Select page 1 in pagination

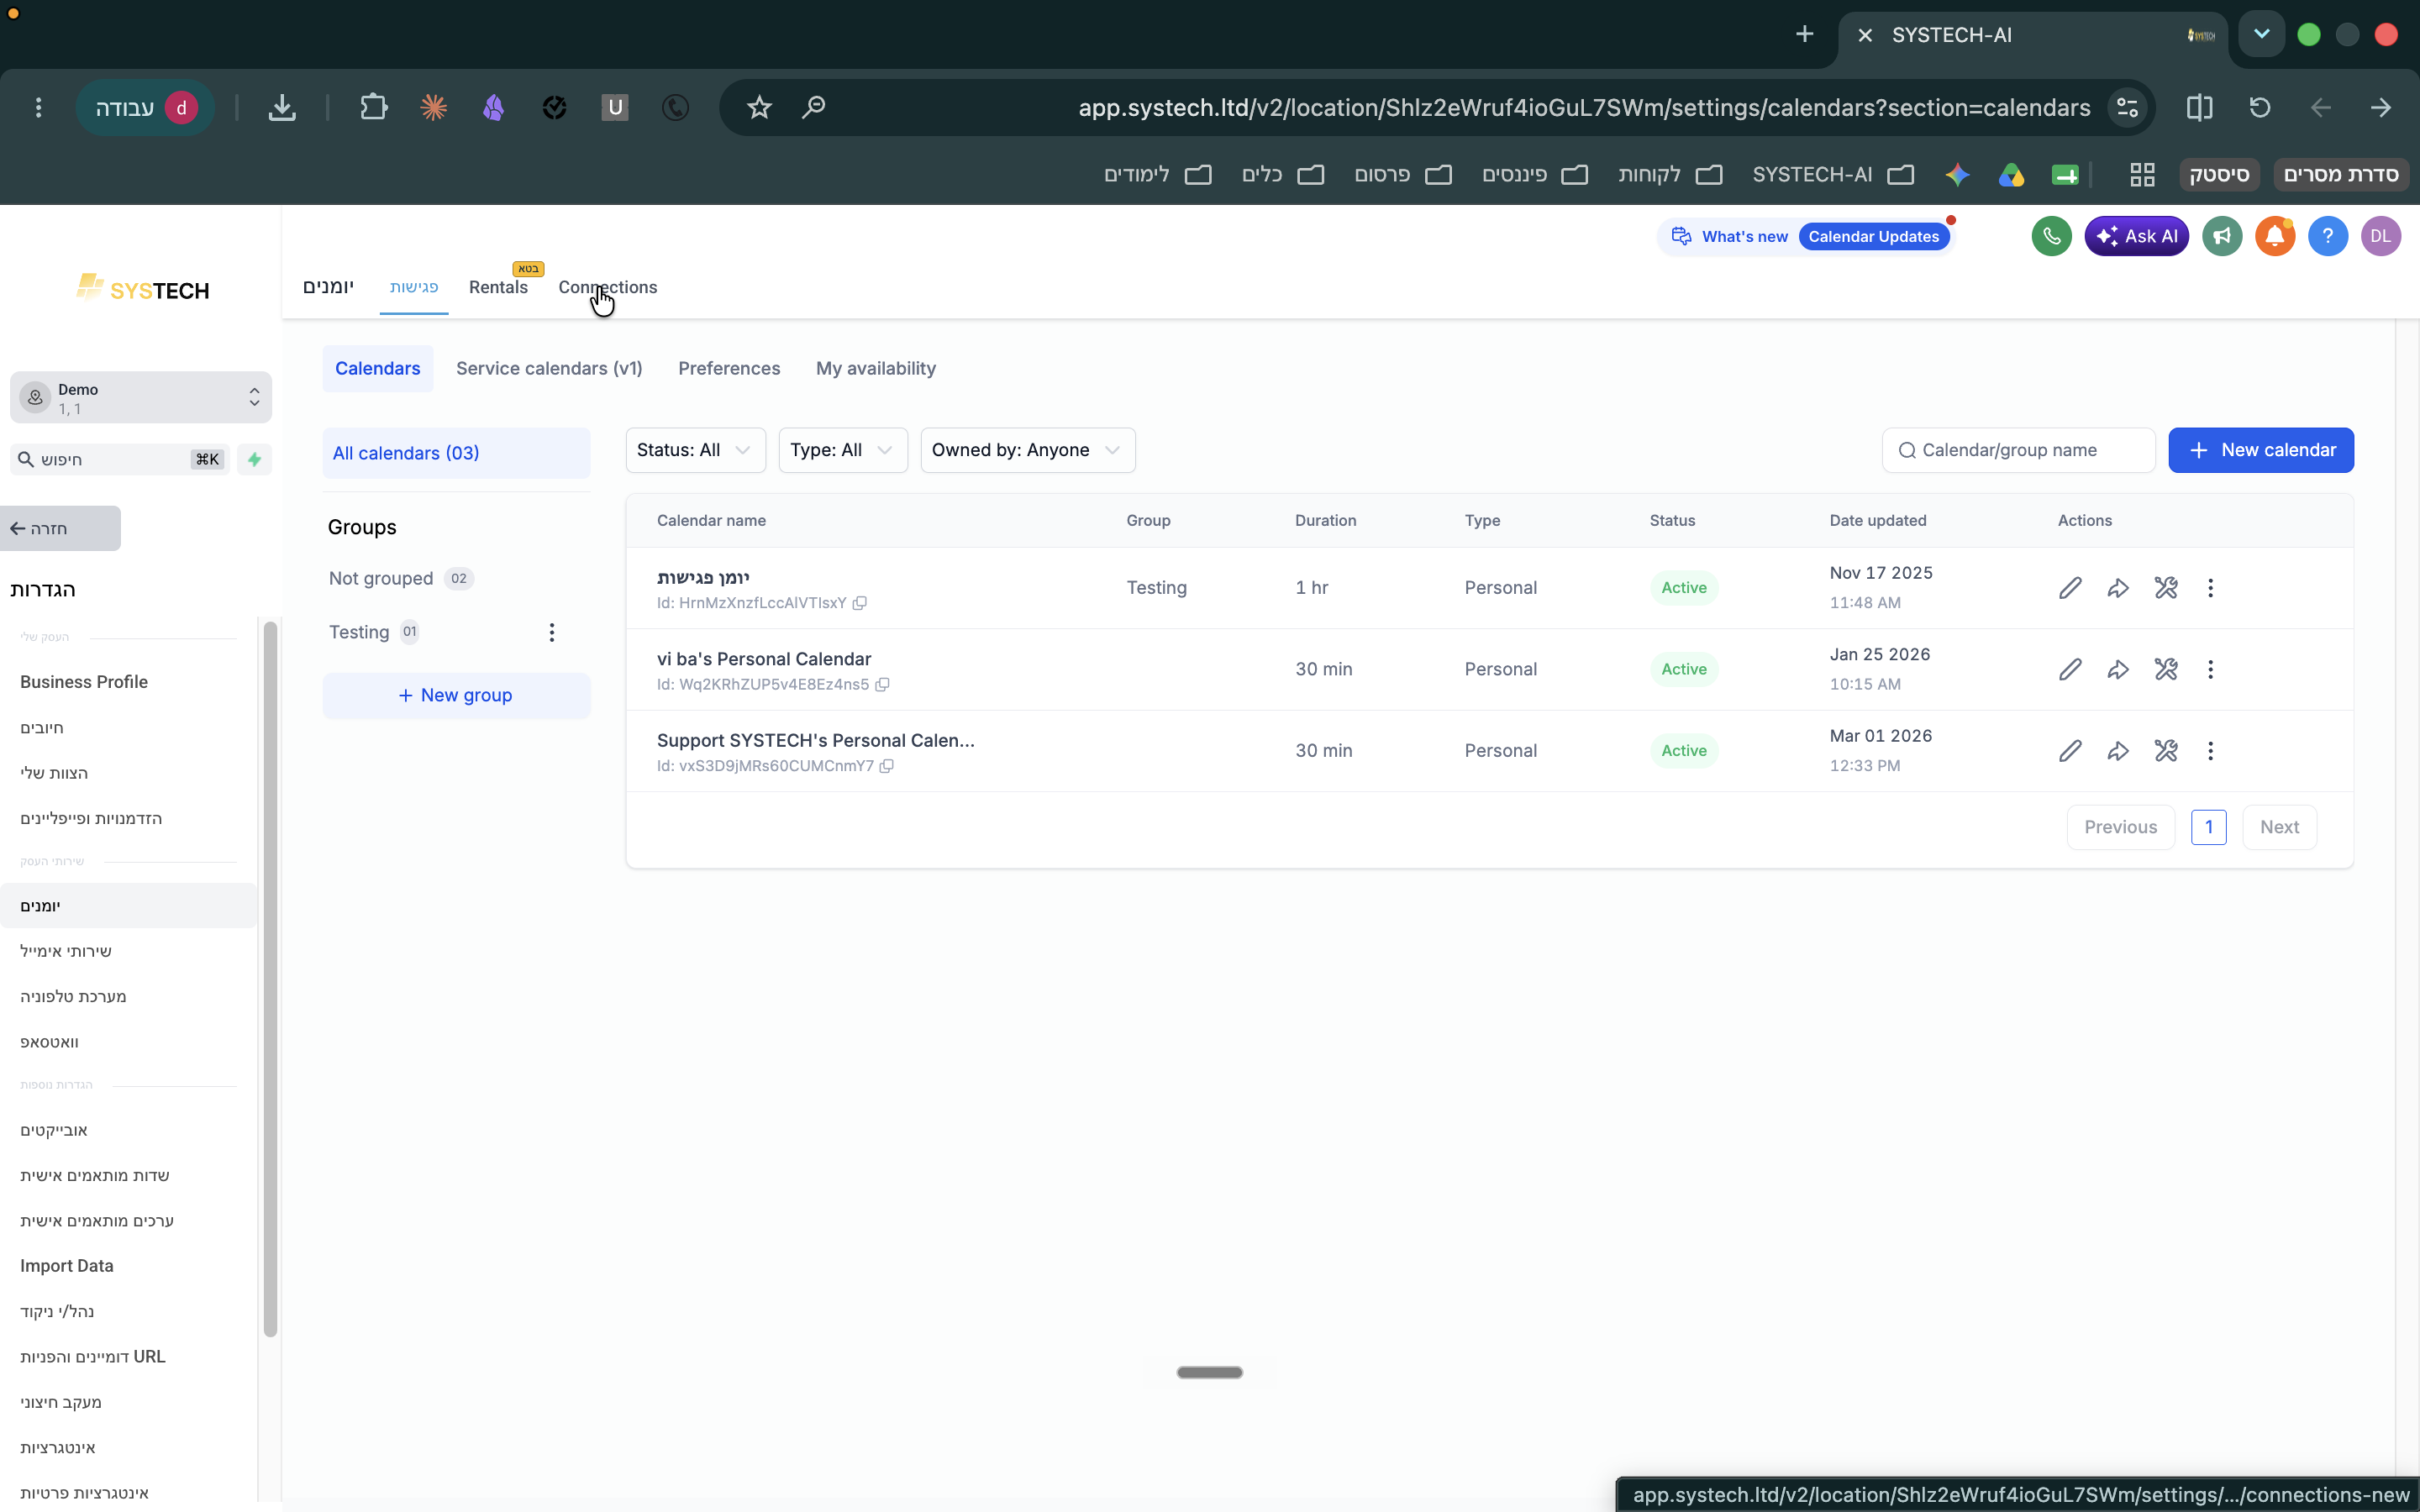(x=2208, y=828)
